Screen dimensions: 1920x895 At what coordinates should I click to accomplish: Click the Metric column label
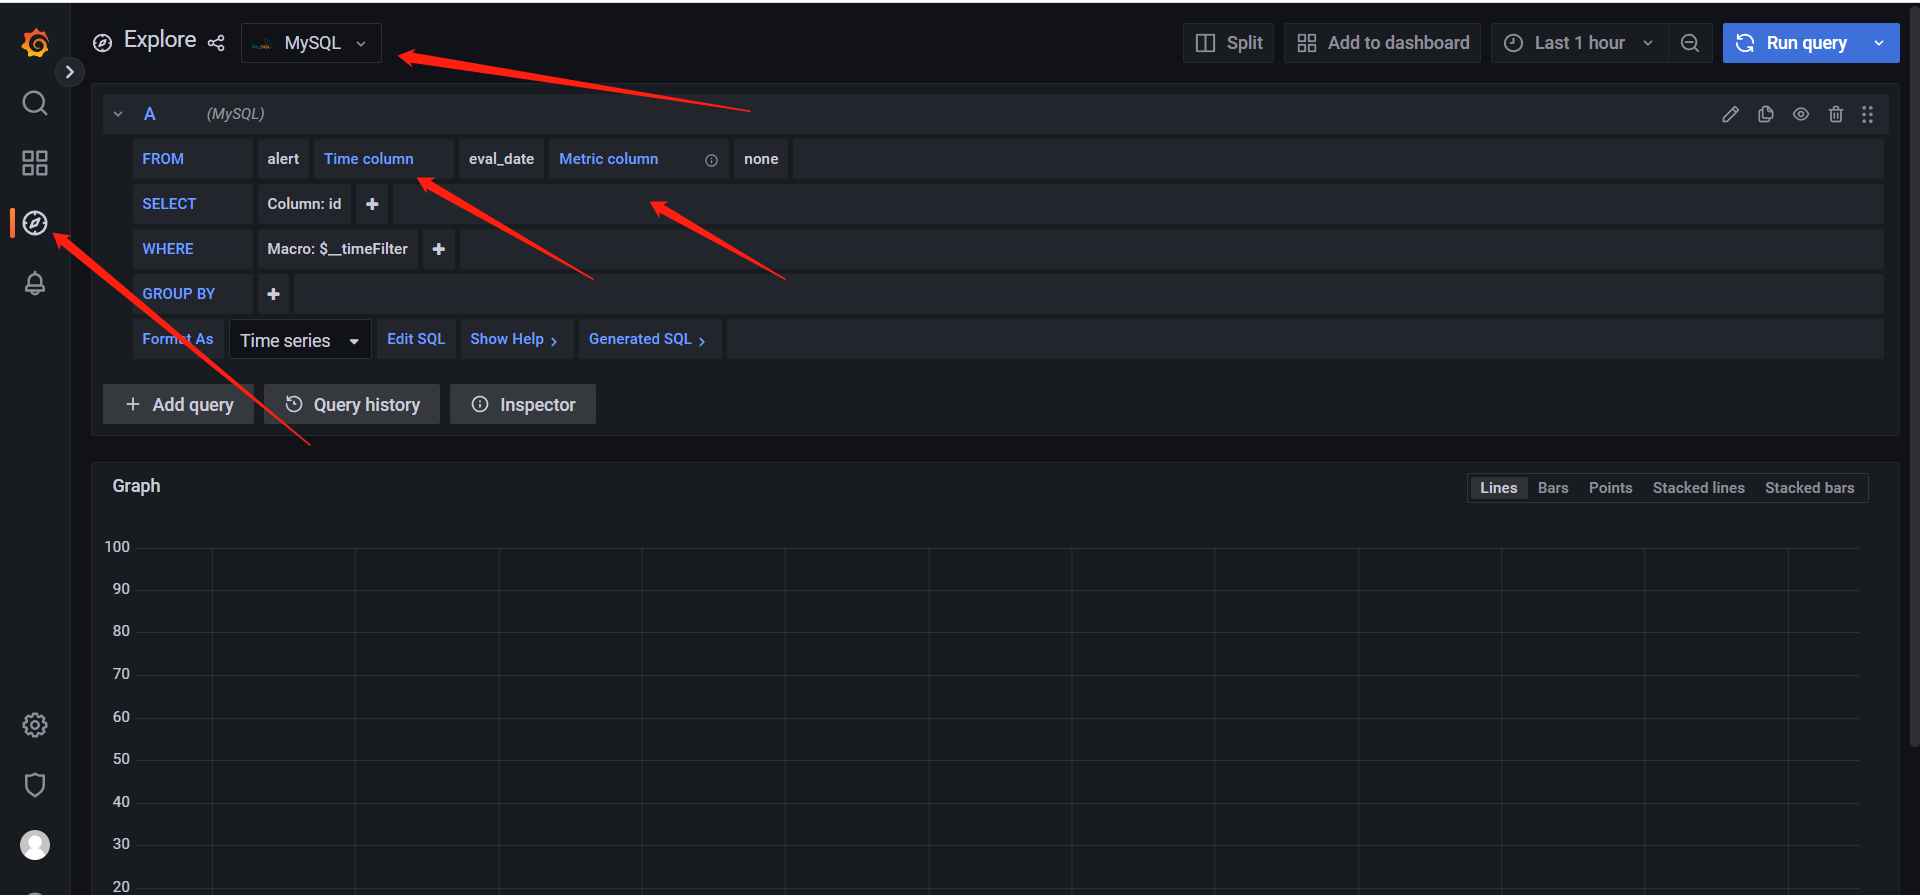point(608,159)
